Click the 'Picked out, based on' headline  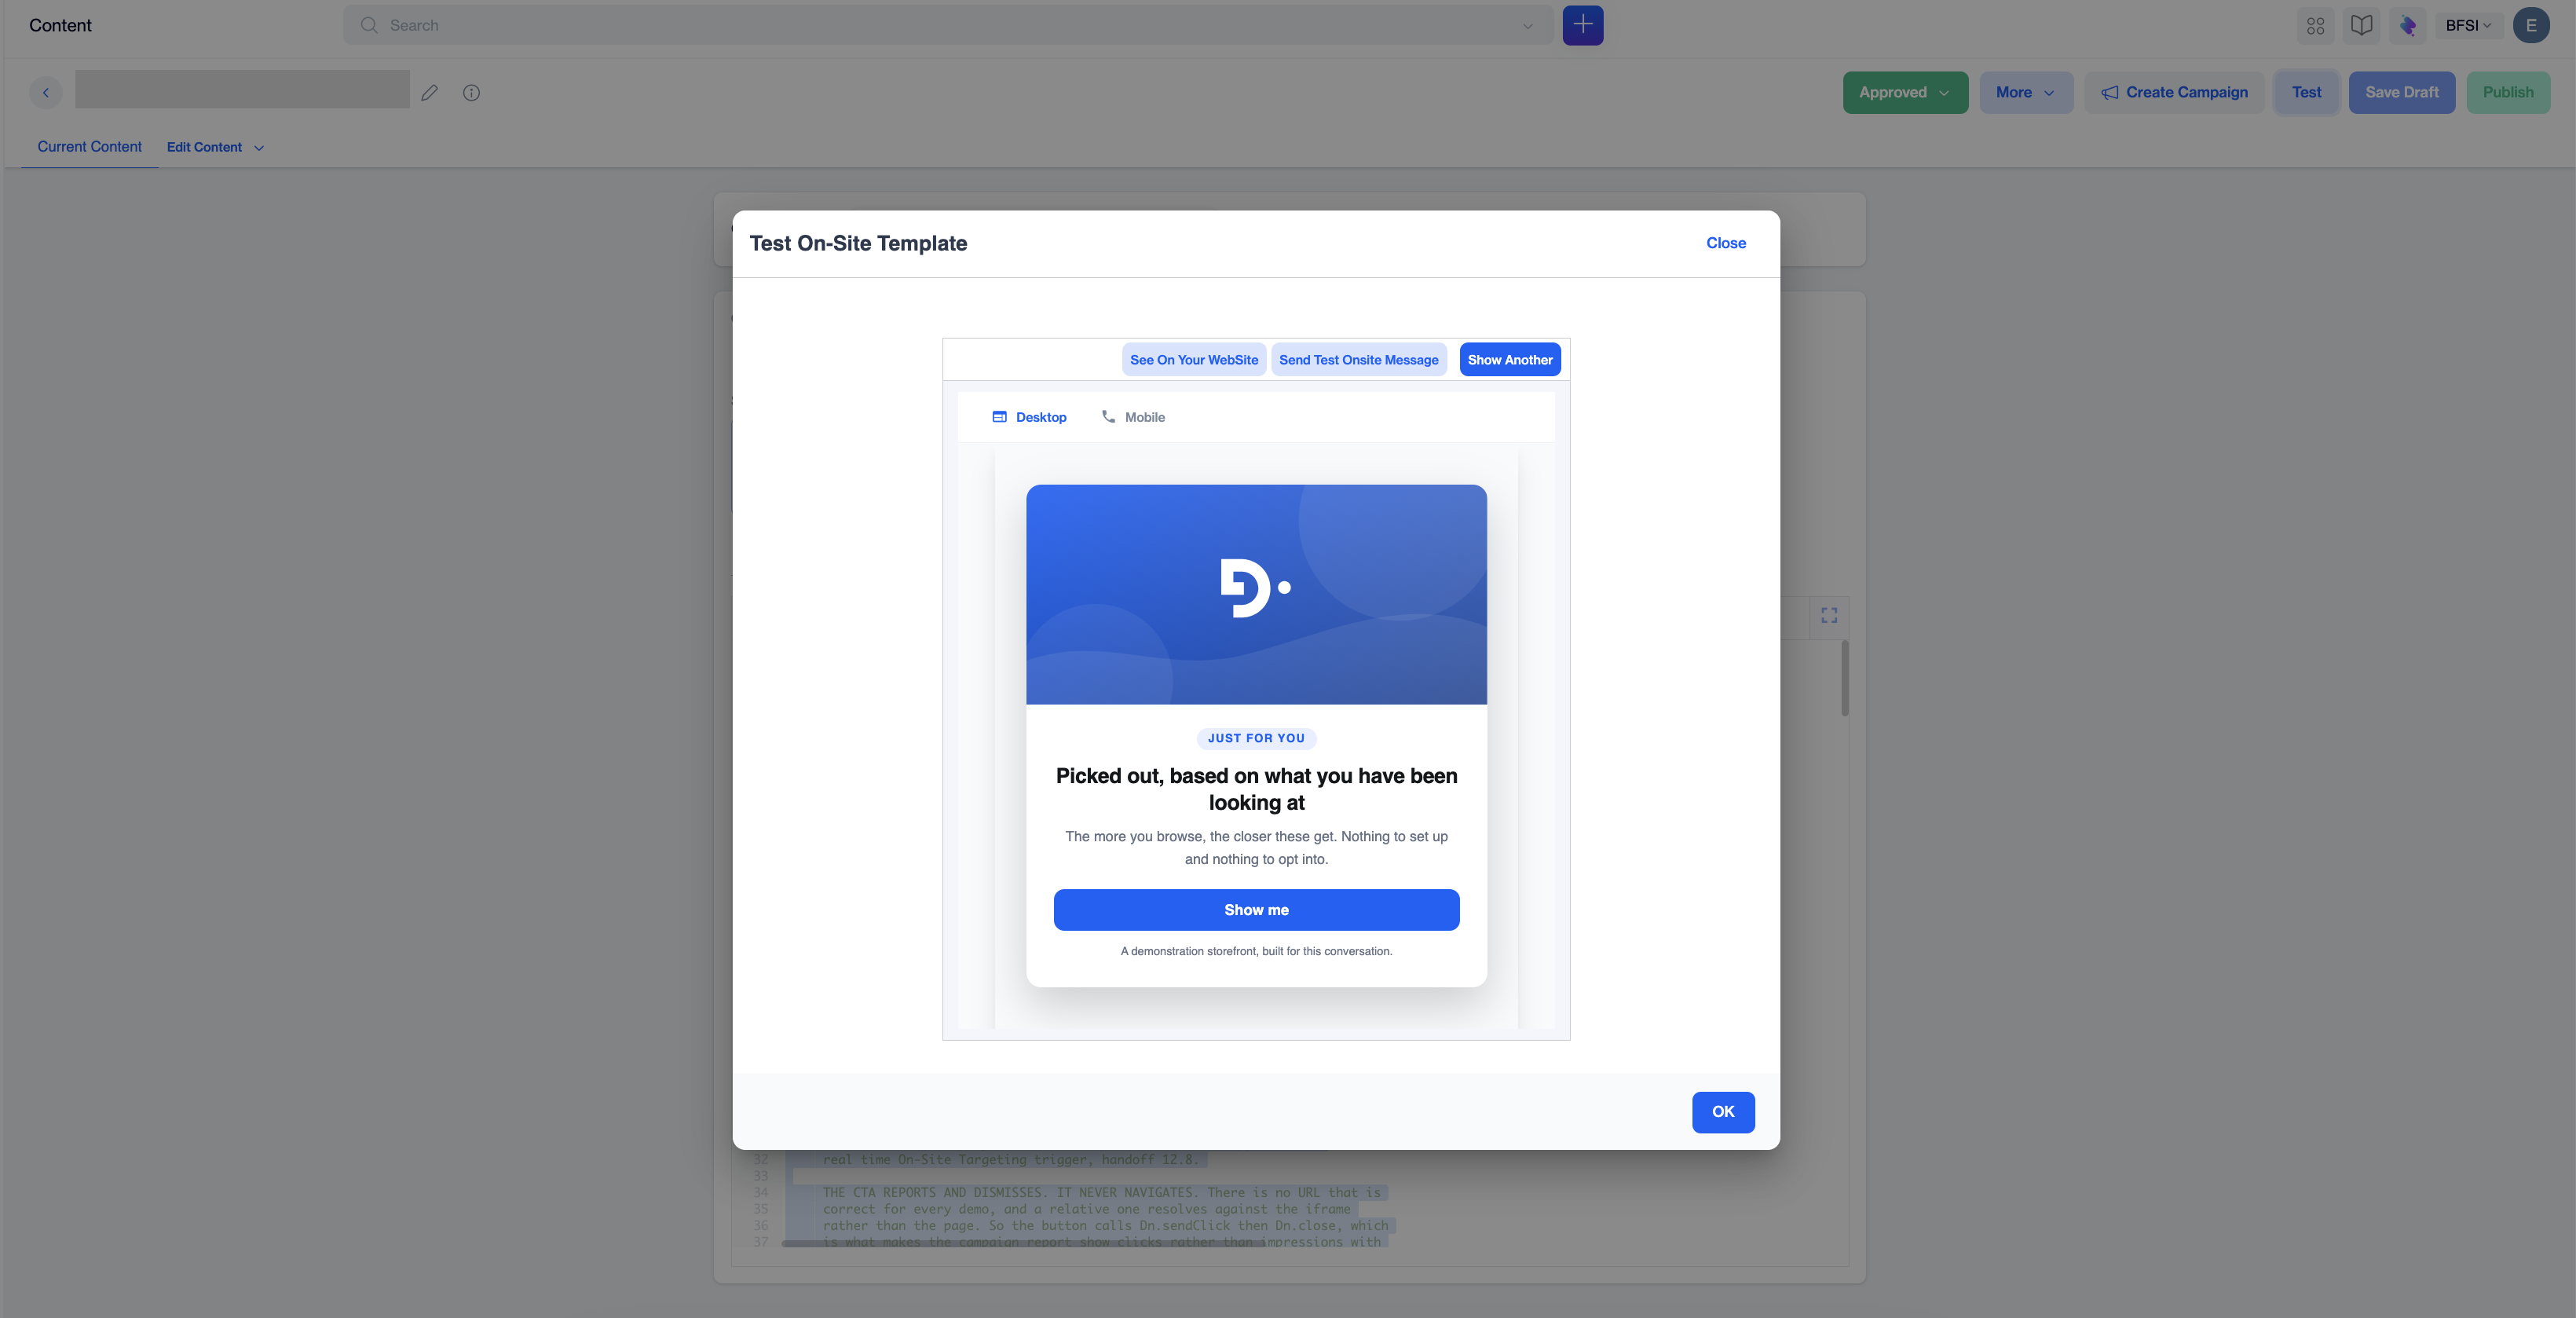point(1256,789)
